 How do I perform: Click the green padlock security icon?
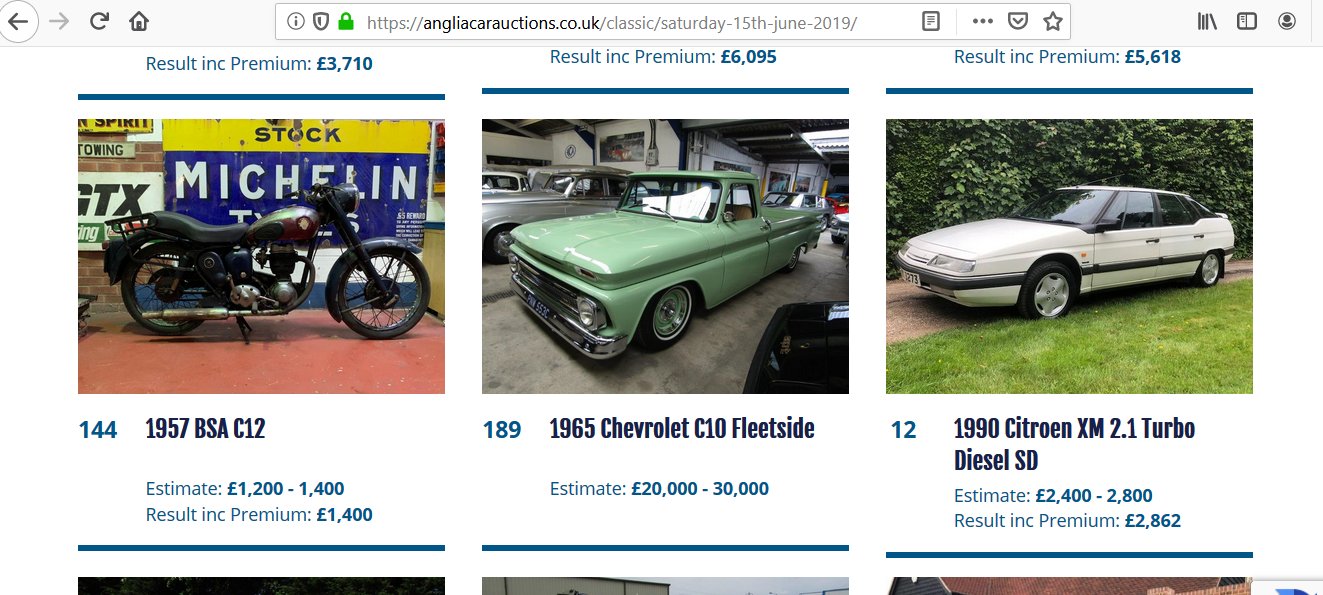coord(346,21)
